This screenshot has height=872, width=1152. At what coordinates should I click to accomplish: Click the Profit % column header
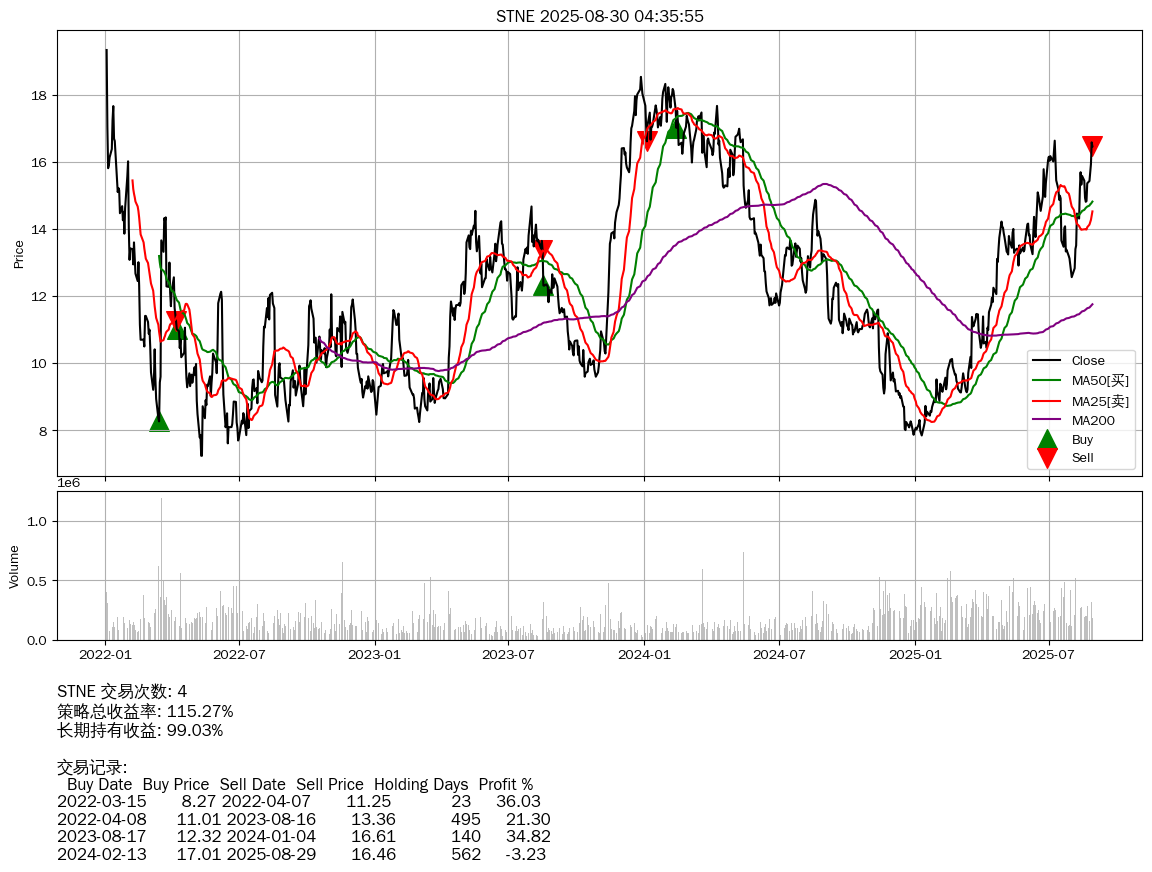[x=505, y=784]
